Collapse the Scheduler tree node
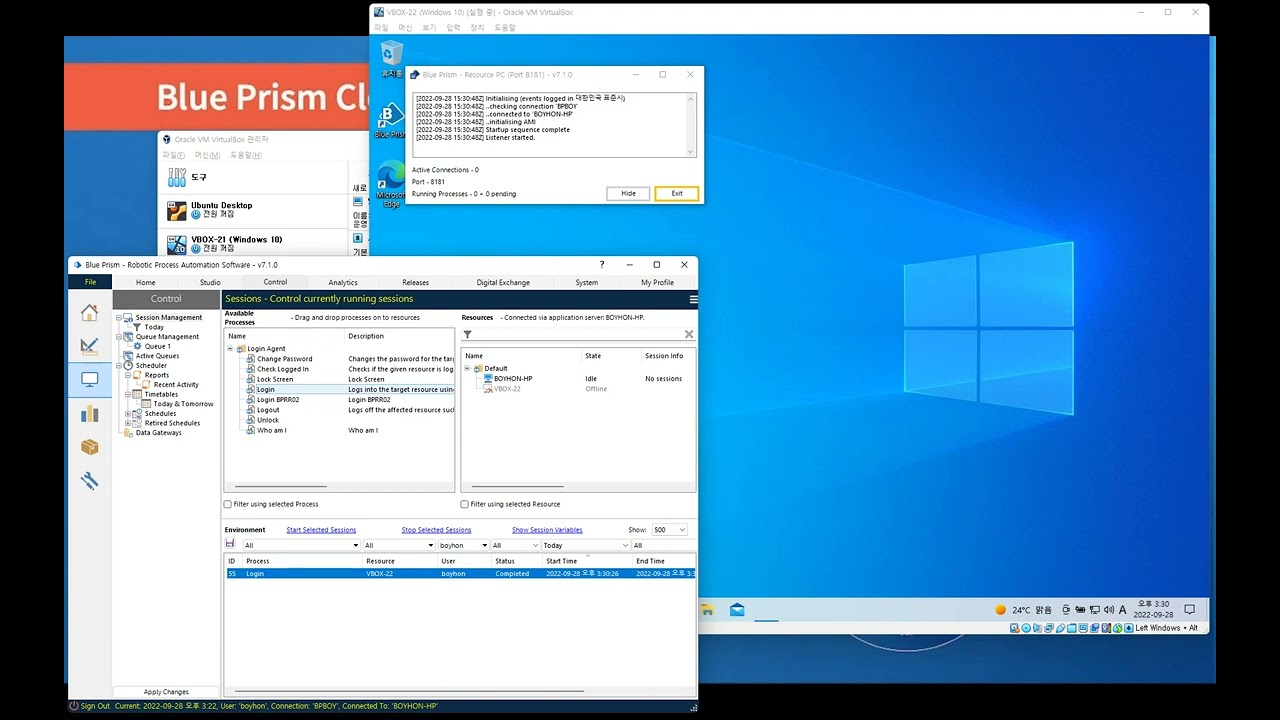 click(x=119, y=366)
